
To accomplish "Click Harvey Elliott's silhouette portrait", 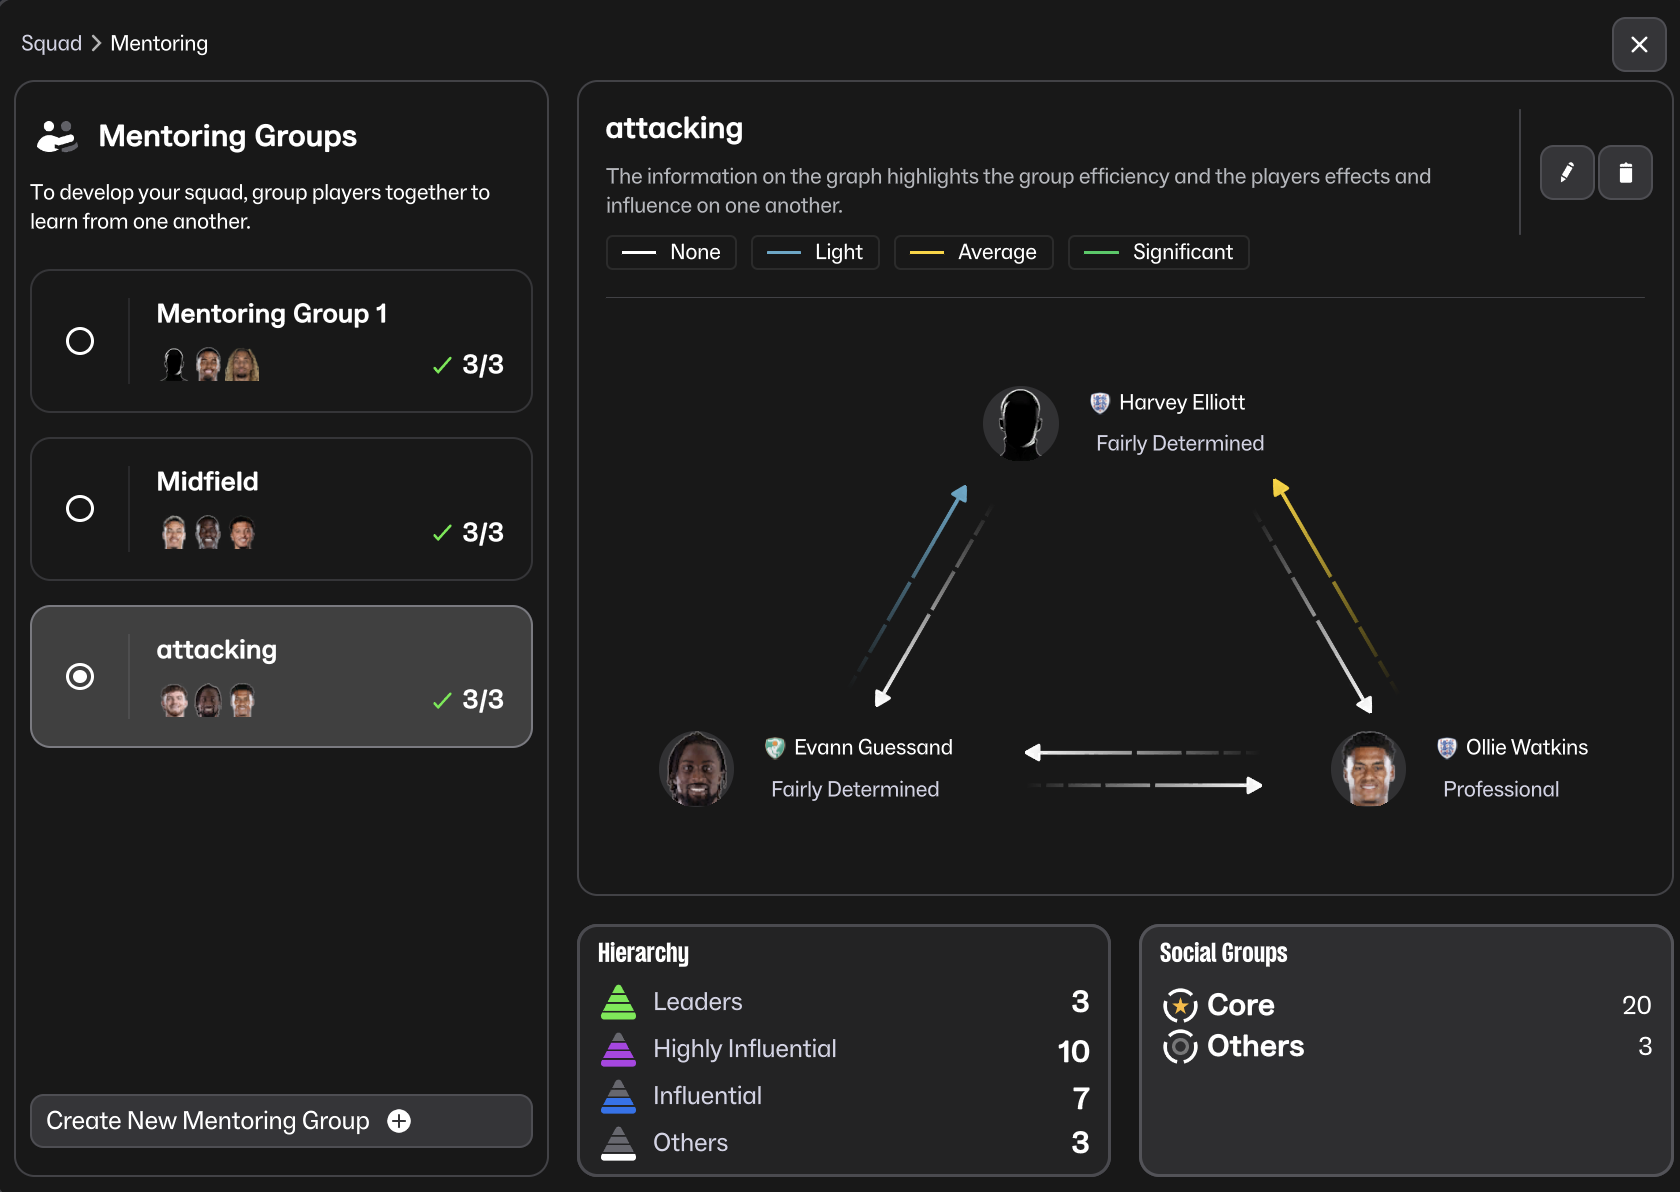I will click(1020, 424).
